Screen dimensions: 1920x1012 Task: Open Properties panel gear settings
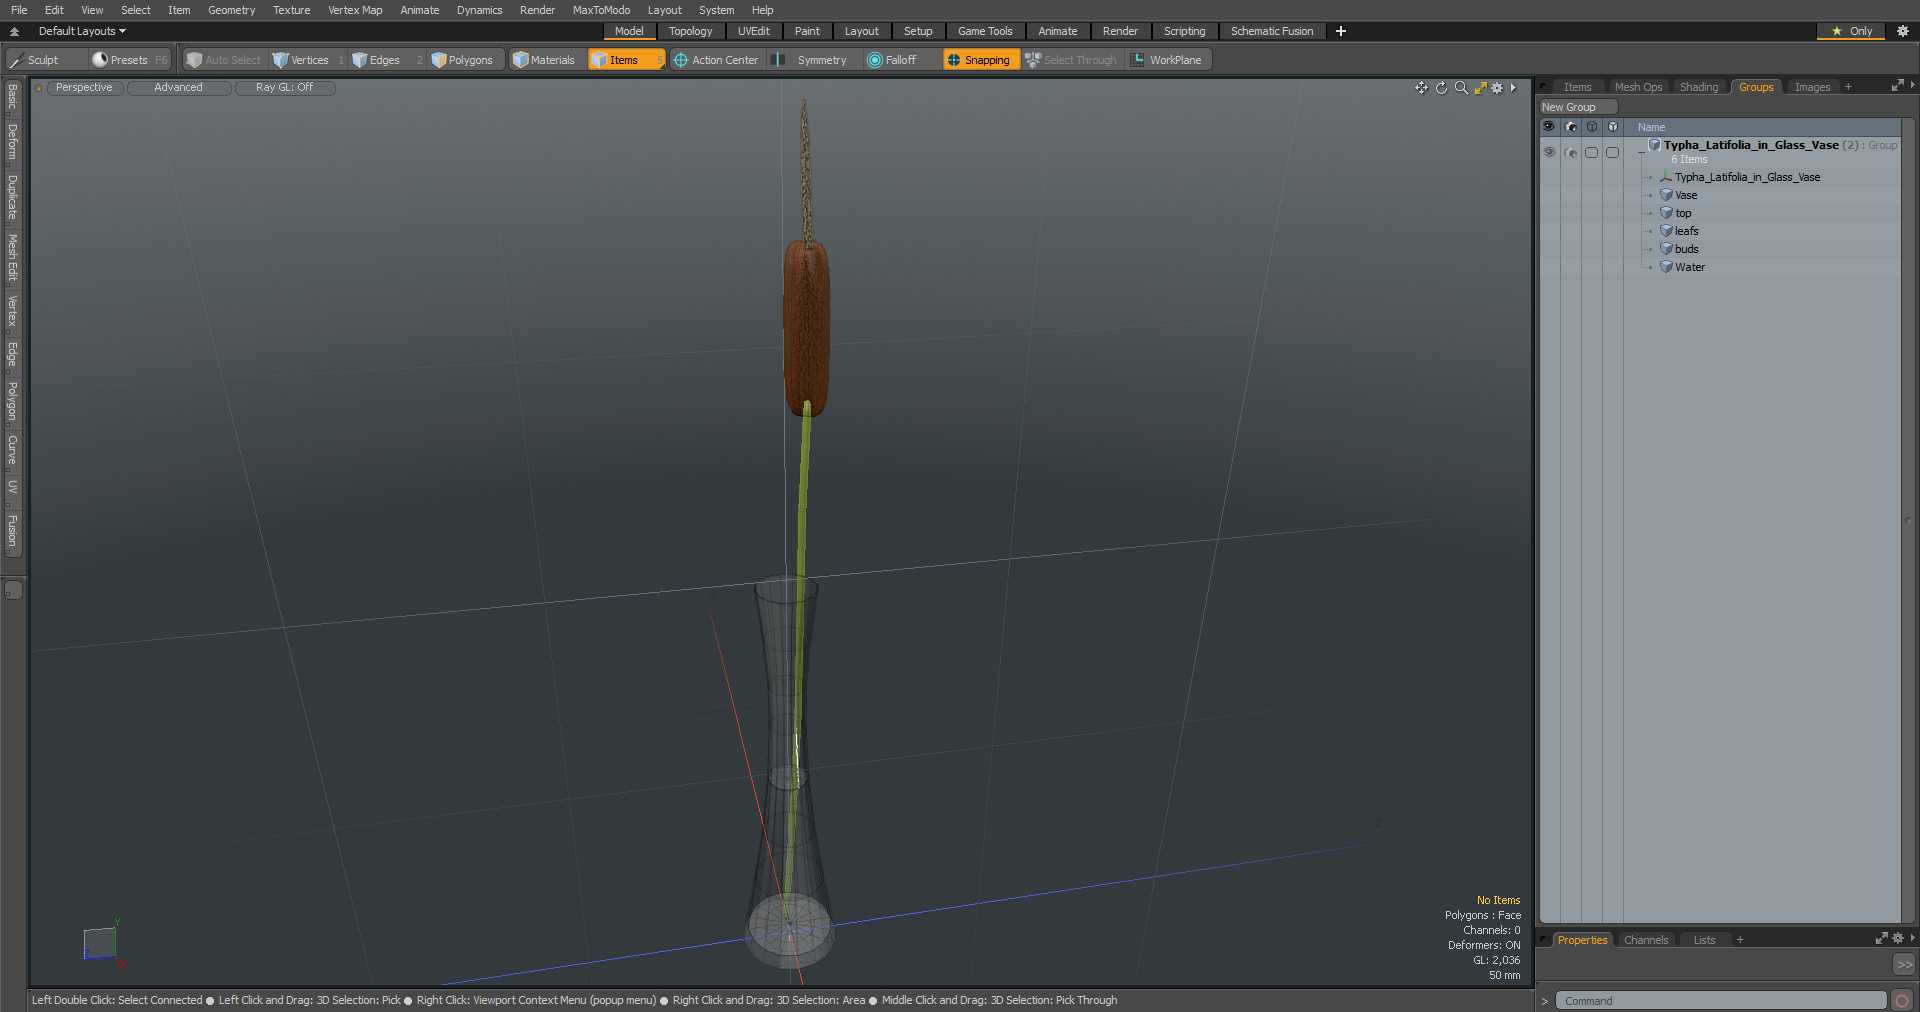pos(1897,939)
